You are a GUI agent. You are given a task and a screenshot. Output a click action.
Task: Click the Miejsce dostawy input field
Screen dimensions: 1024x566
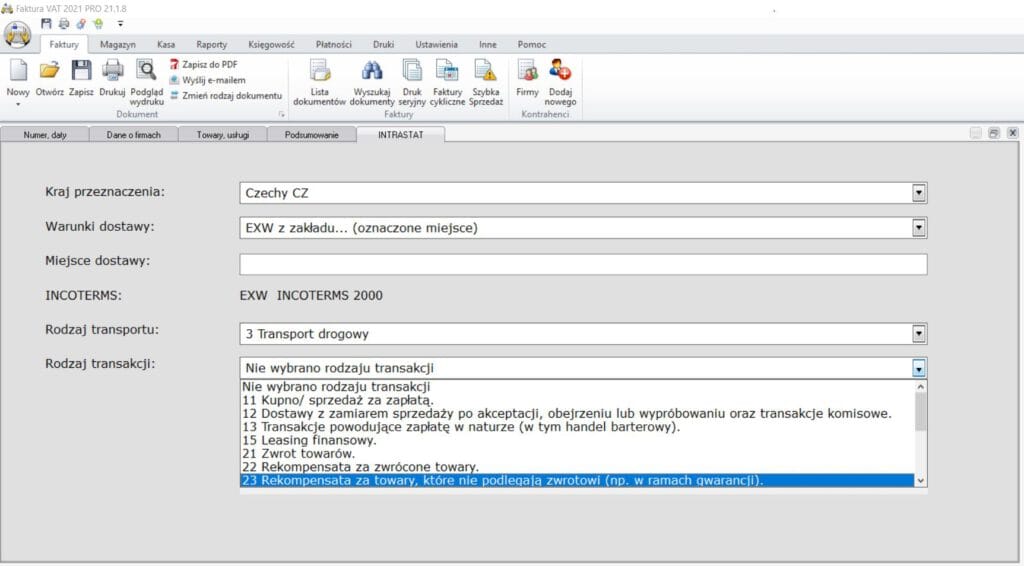click(x=583, y=264)
